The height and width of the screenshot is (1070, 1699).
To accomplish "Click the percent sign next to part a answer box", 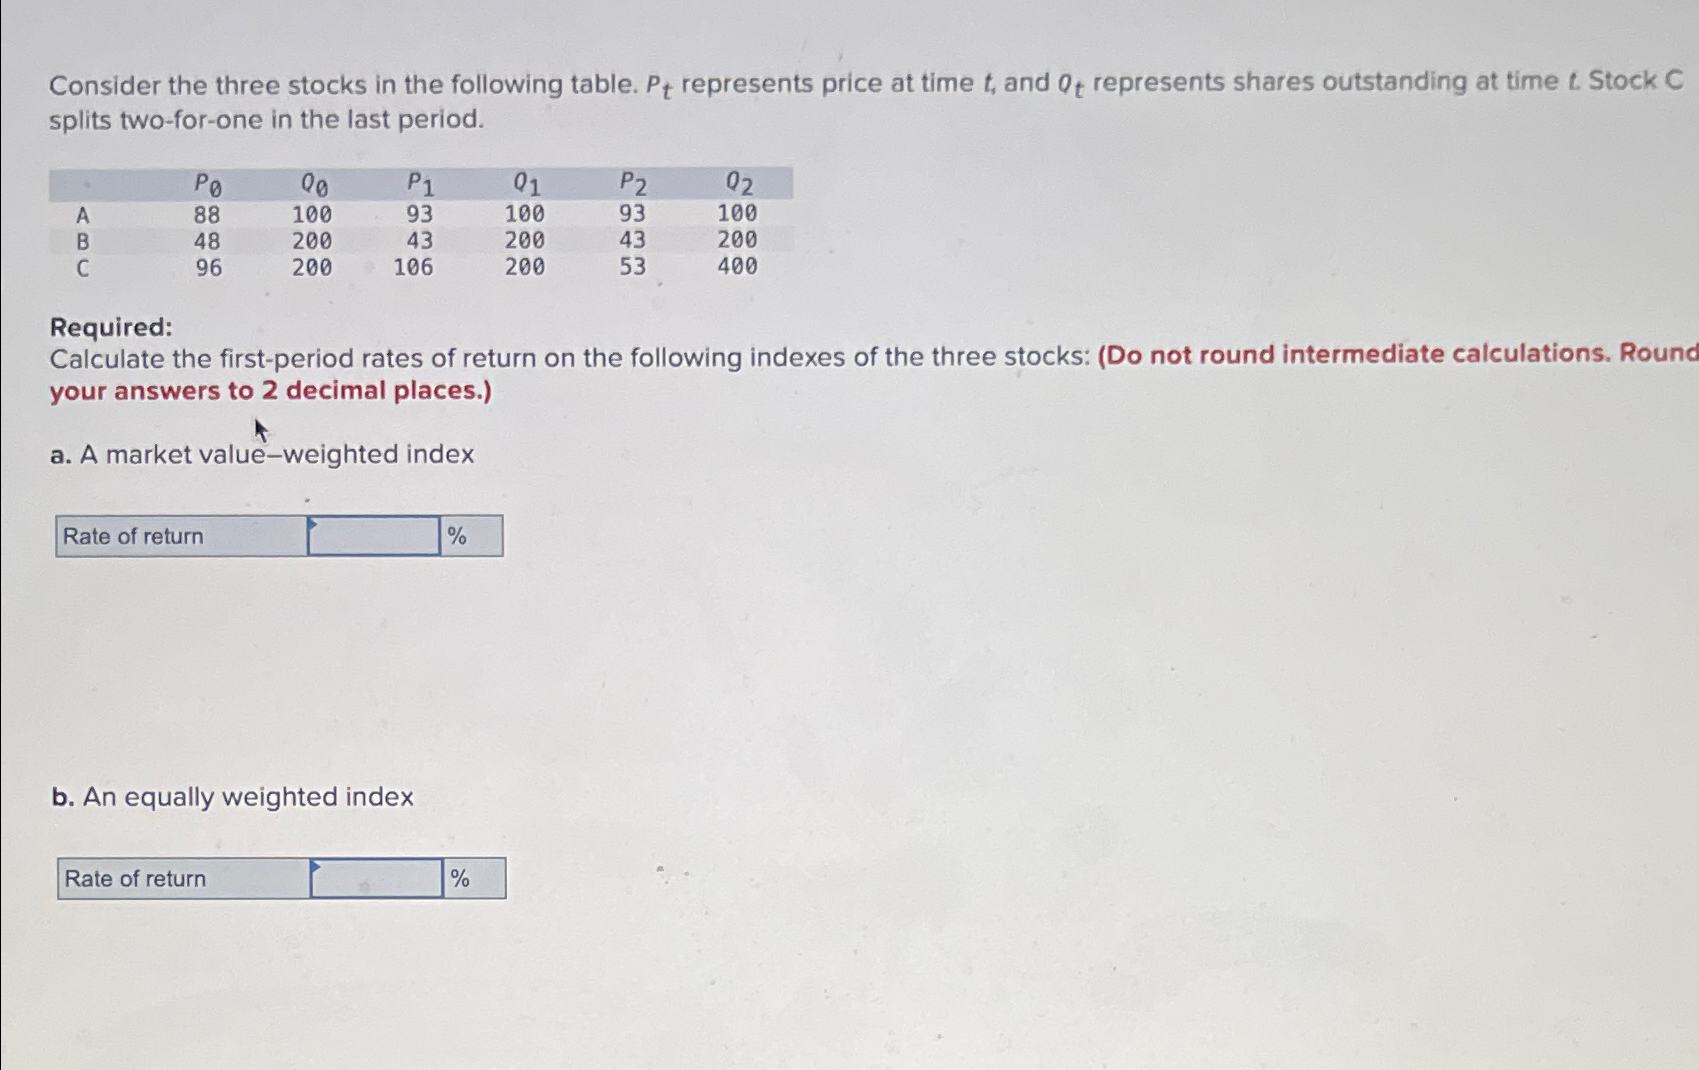I will 459,536.
